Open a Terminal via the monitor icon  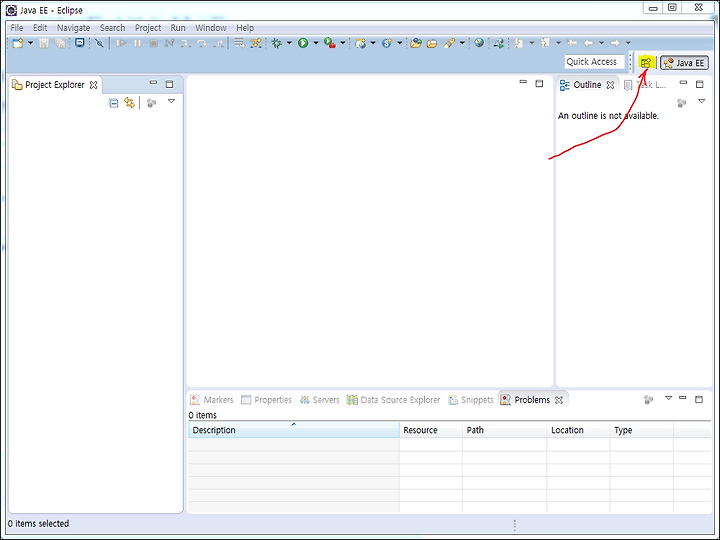[79, 43]
